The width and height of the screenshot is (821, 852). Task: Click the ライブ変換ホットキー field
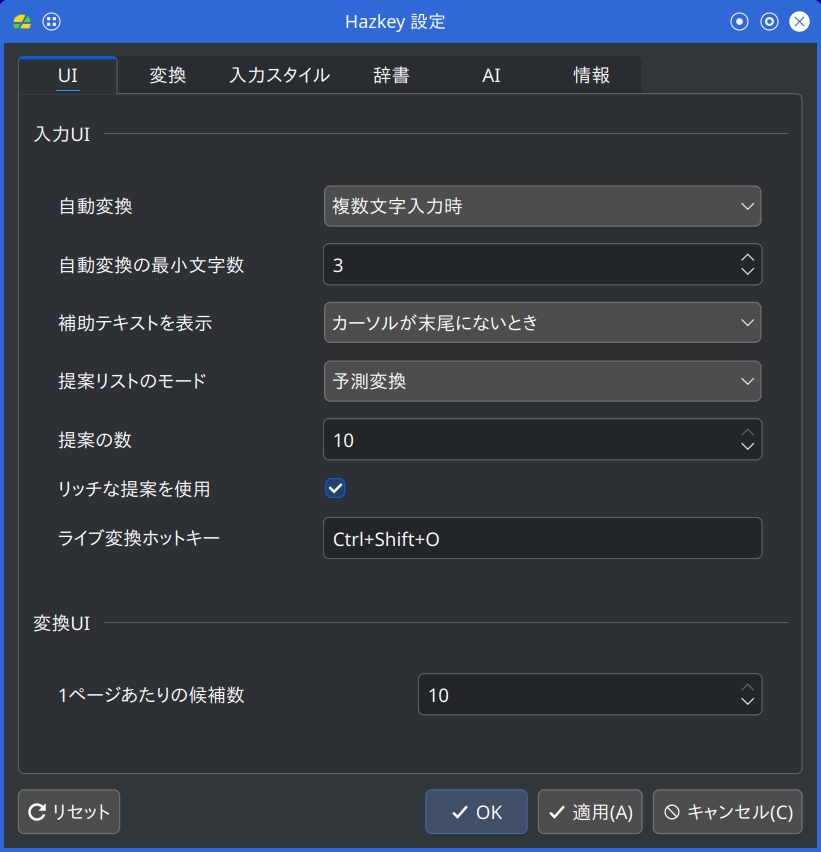pos(542,538)
